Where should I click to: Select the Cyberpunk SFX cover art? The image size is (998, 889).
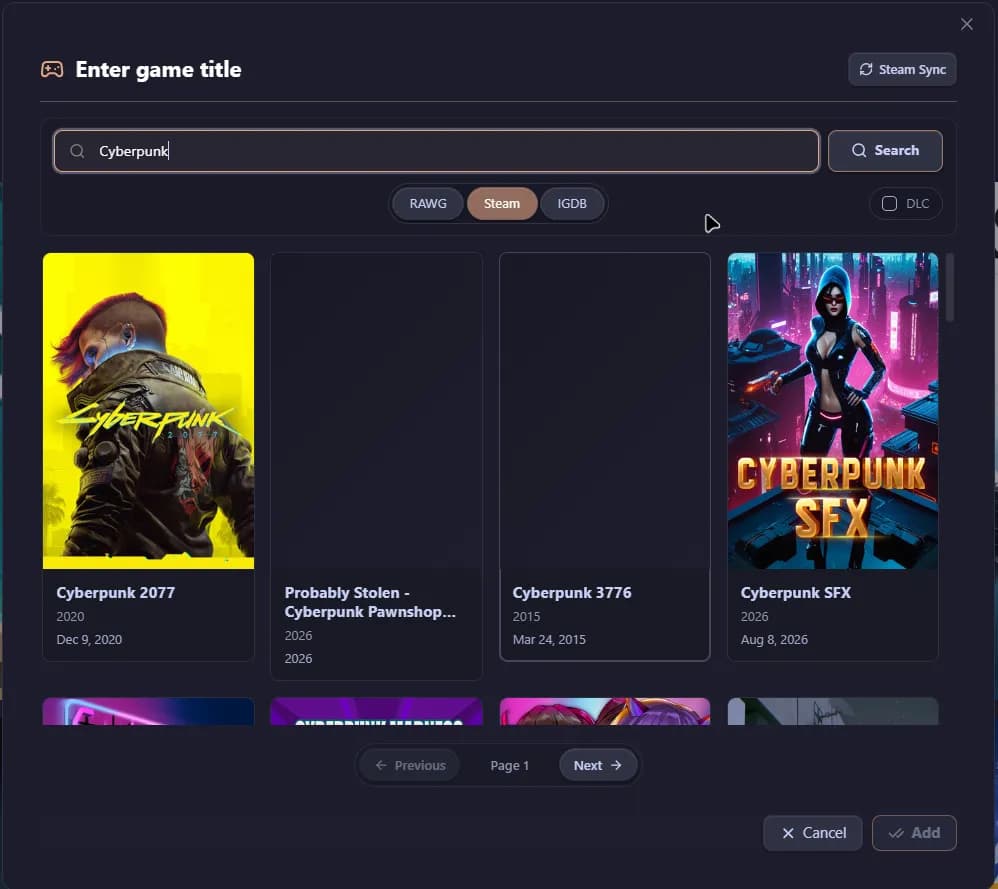point(833,410)
